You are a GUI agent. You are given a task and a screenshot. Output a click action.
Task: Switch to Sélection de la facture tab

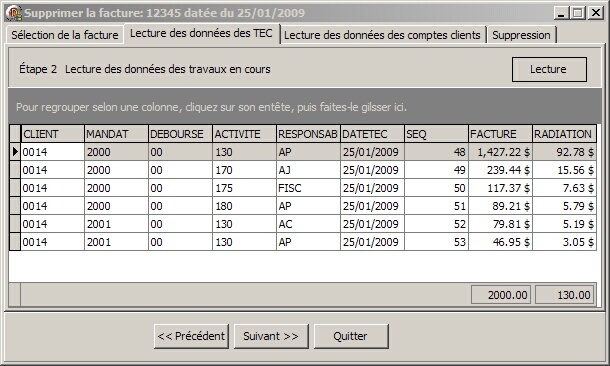point(65,35)
